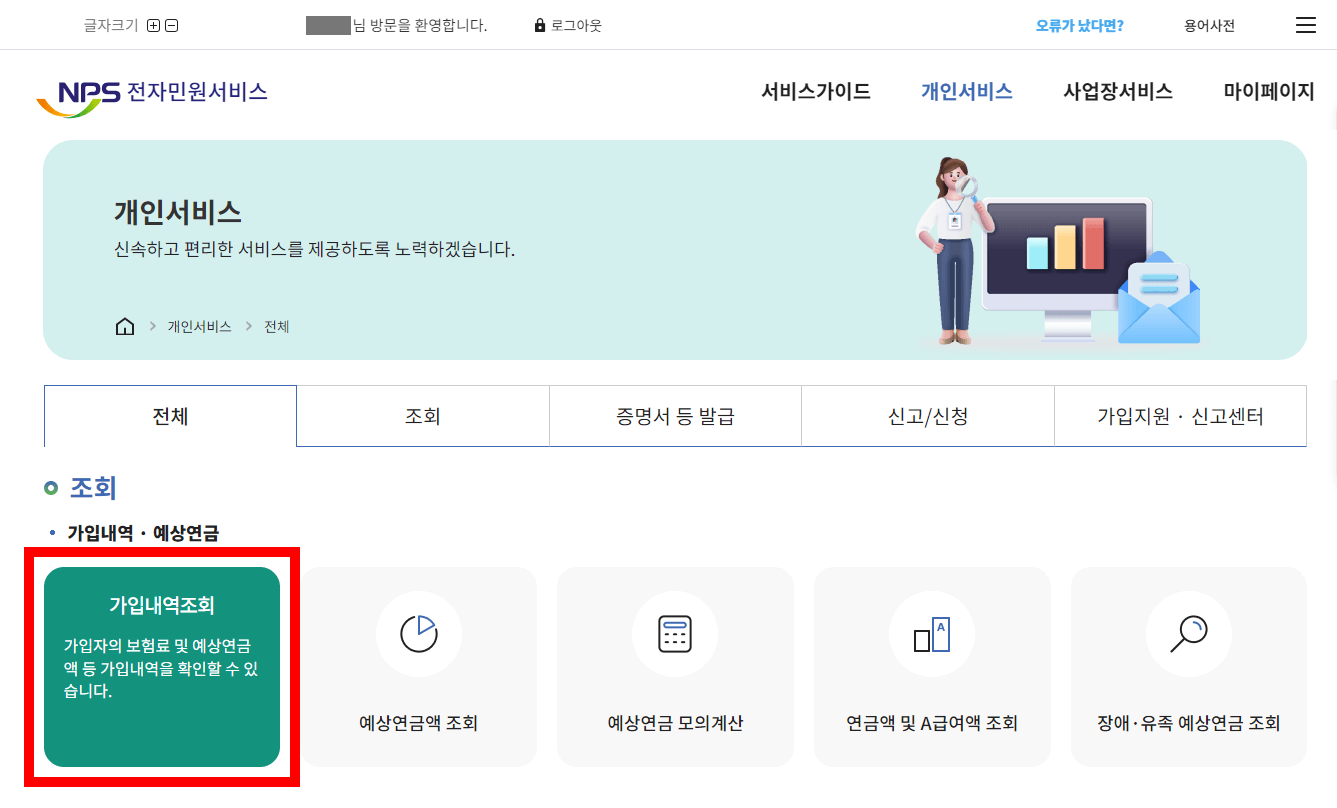Screen dimensions: 1337x808
Task: Click the NPS 전자민원서비스 logo
Action: click(152, 91)
